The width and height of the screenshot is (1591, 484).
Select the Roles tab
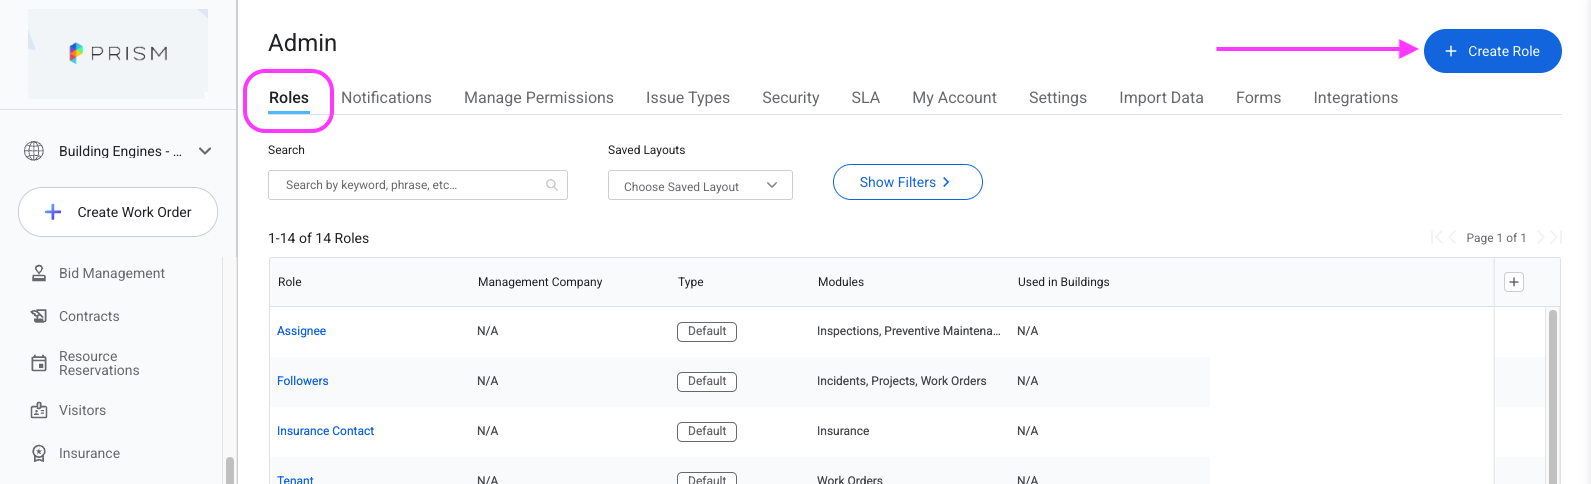[x=289, y=97]
